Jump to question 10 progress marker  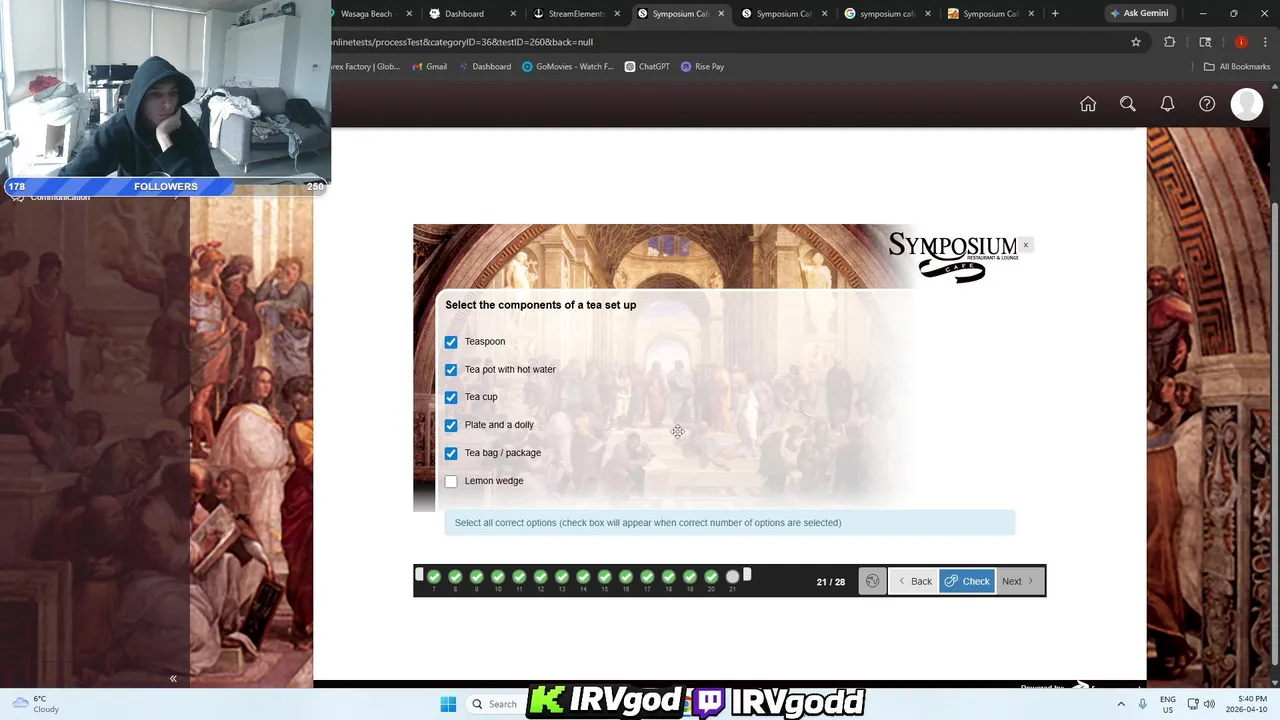pyautogui.click(x=498, y=577)
